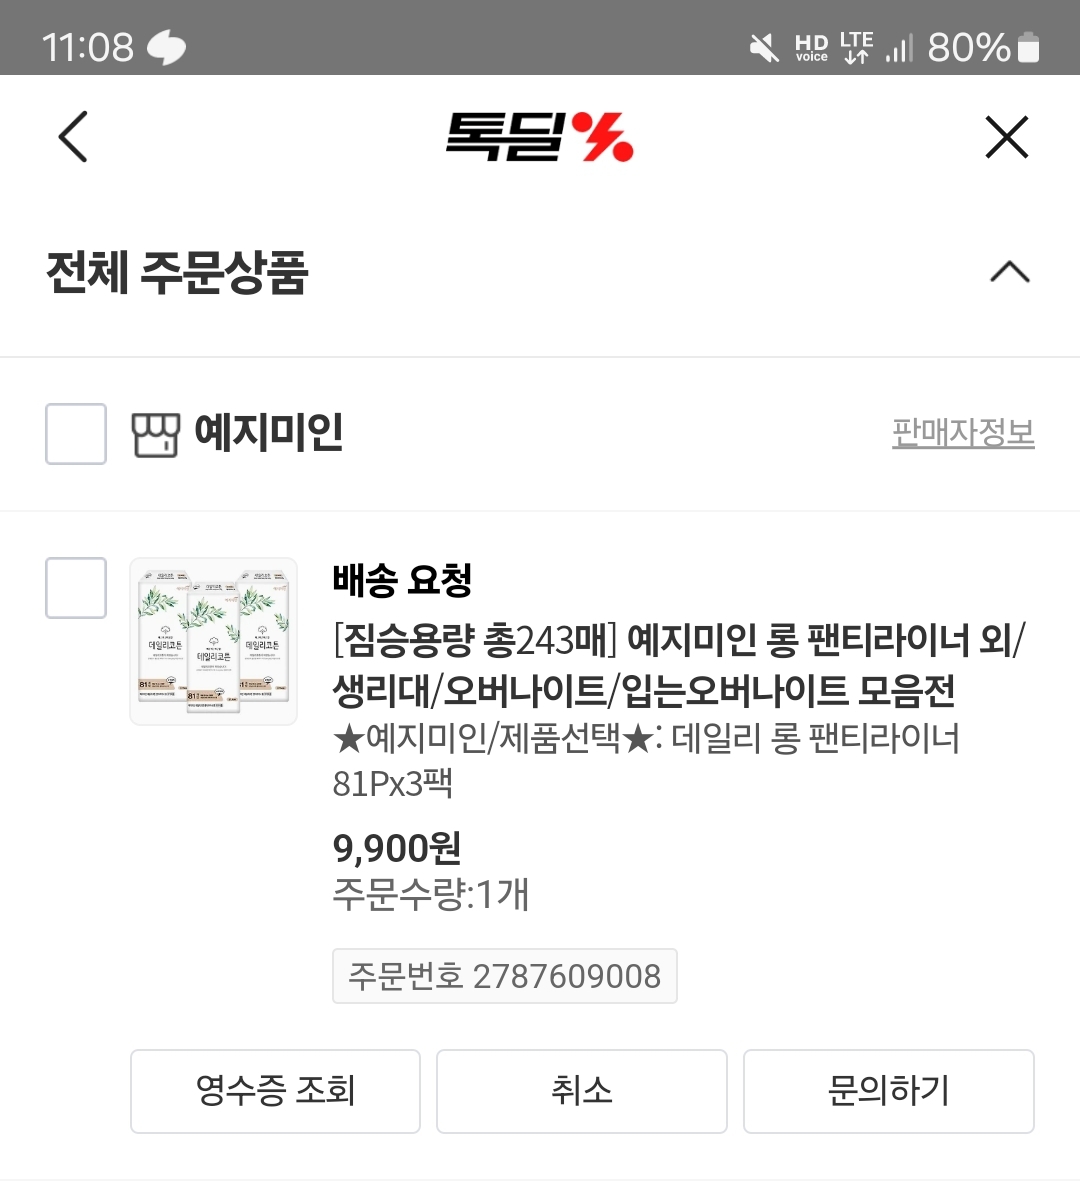Click the store icon beside 예지미인
This screenshot has width=1080, height=1186.
pyautogui.click(x=155, y=434)
